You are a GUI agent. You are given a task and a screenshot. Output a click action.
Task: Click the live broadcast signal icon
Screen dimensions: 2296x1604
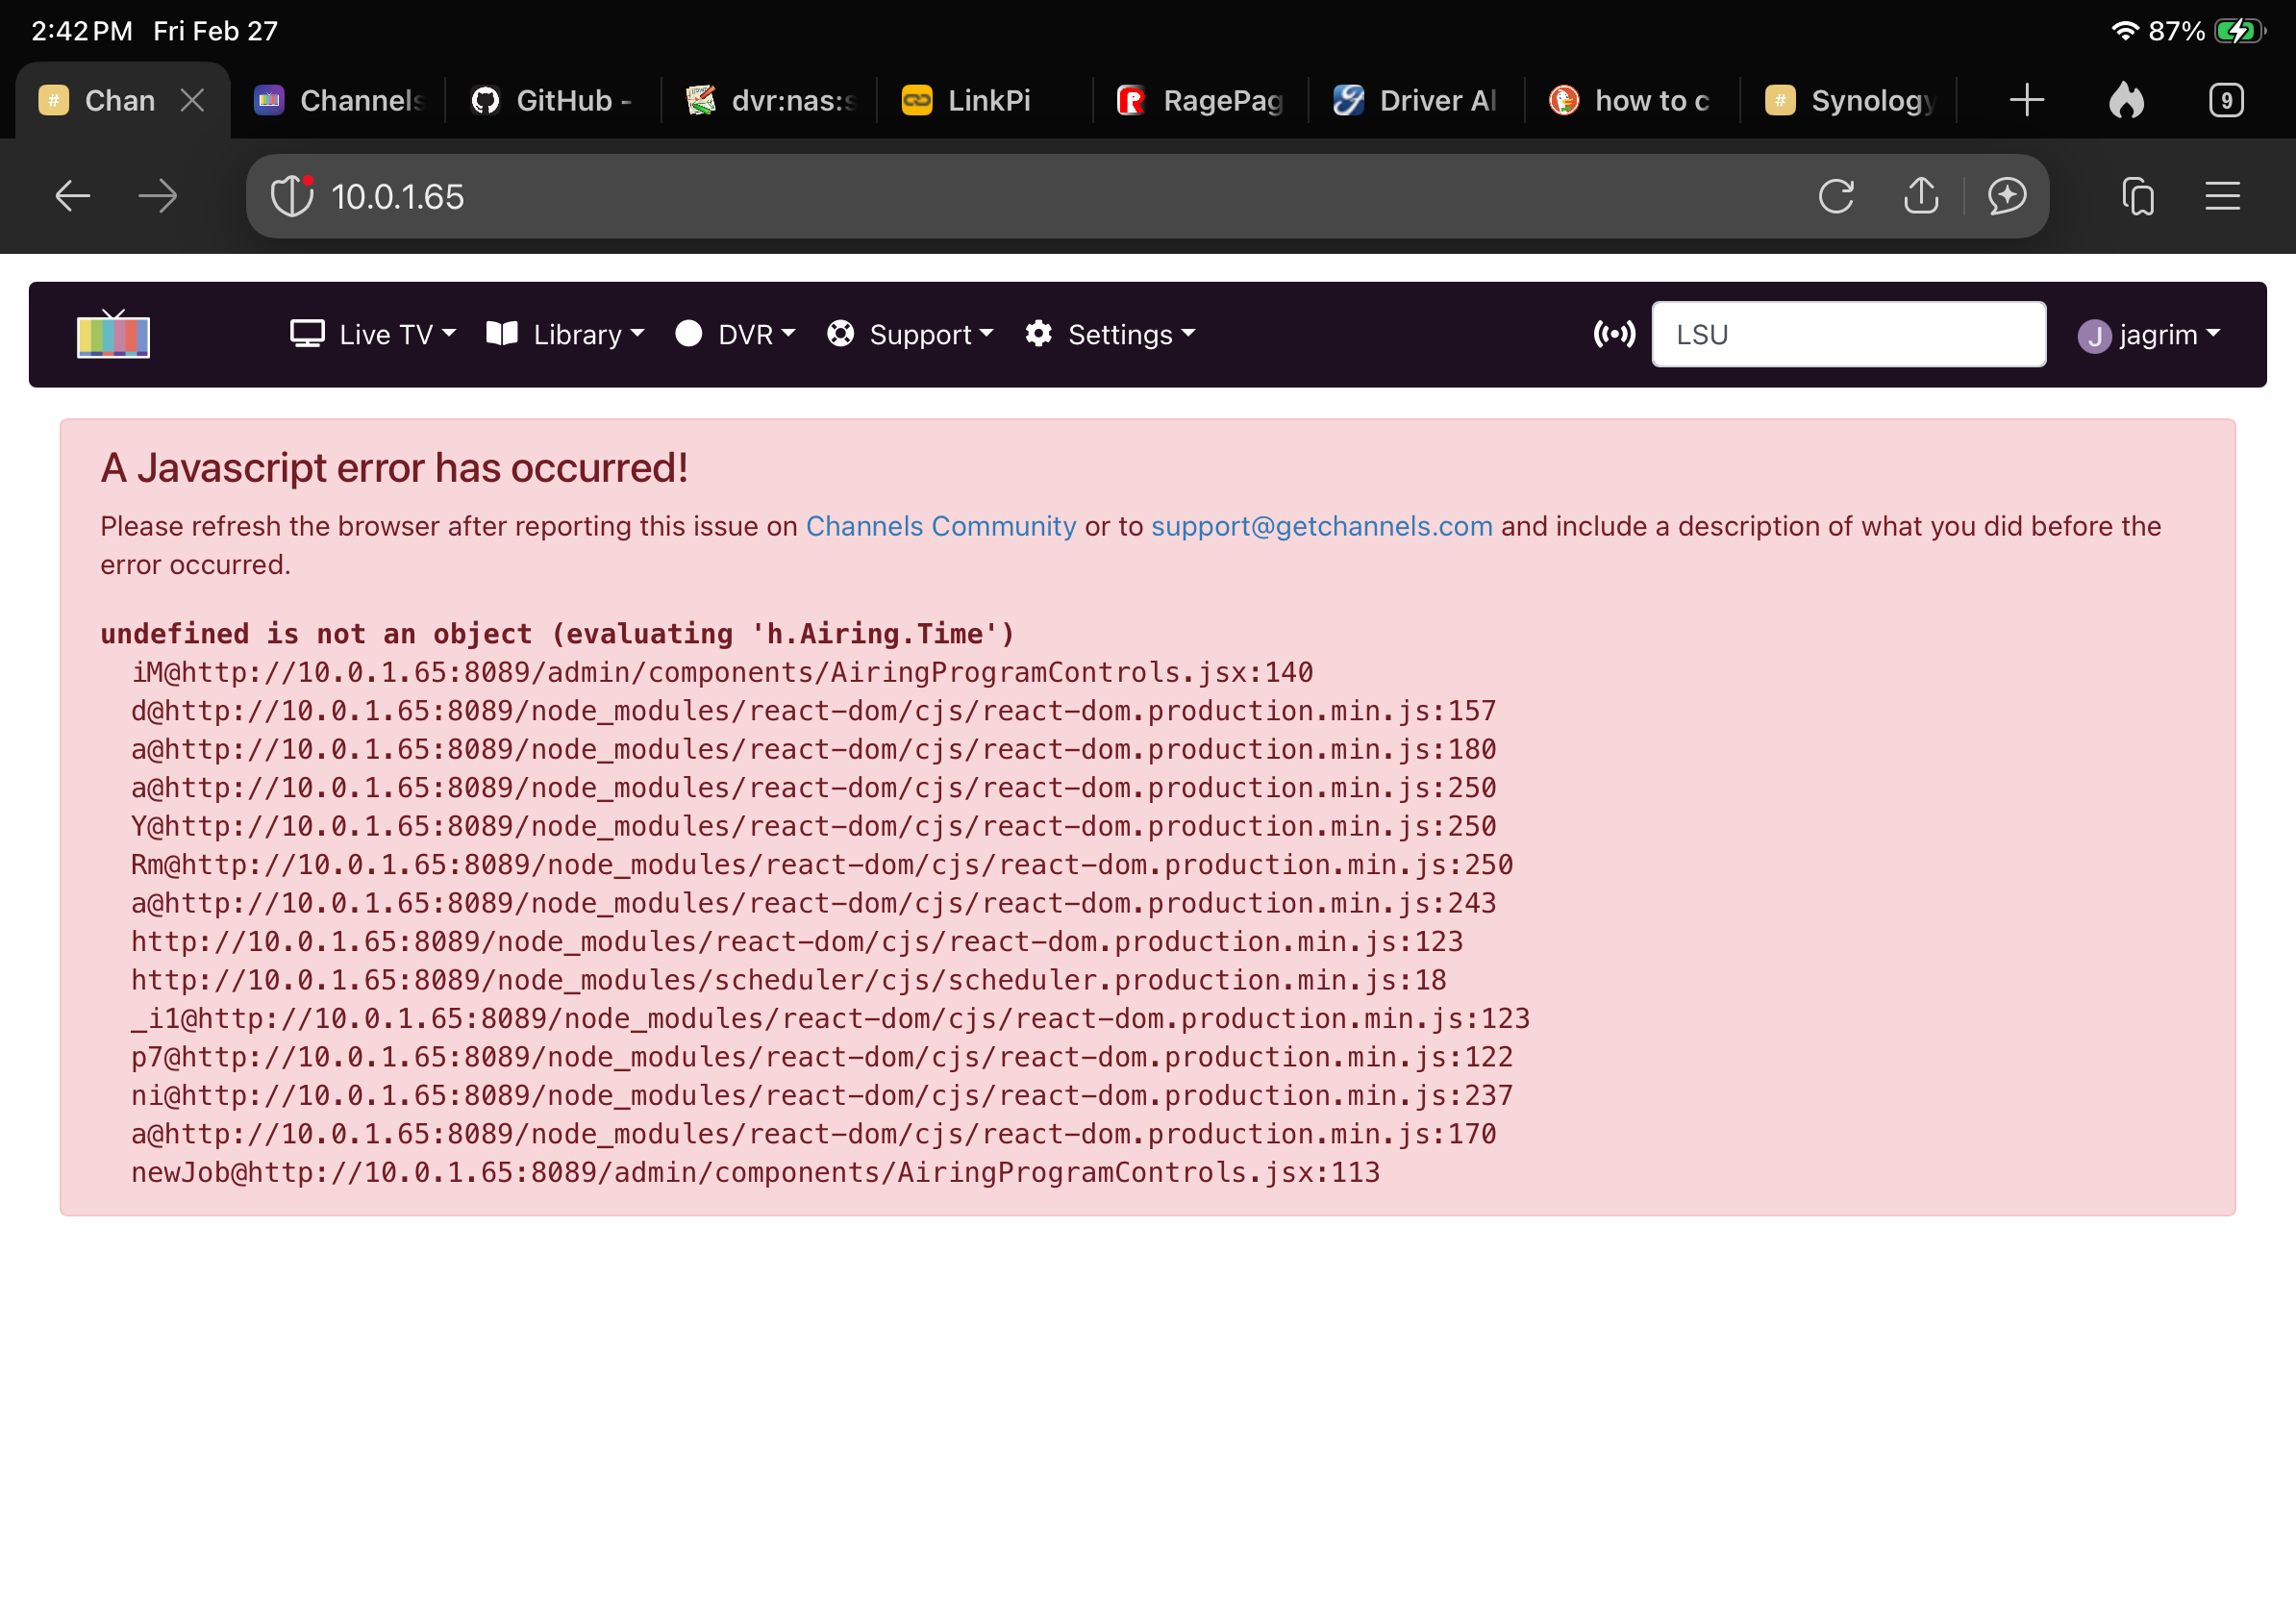pos(1613,334)
